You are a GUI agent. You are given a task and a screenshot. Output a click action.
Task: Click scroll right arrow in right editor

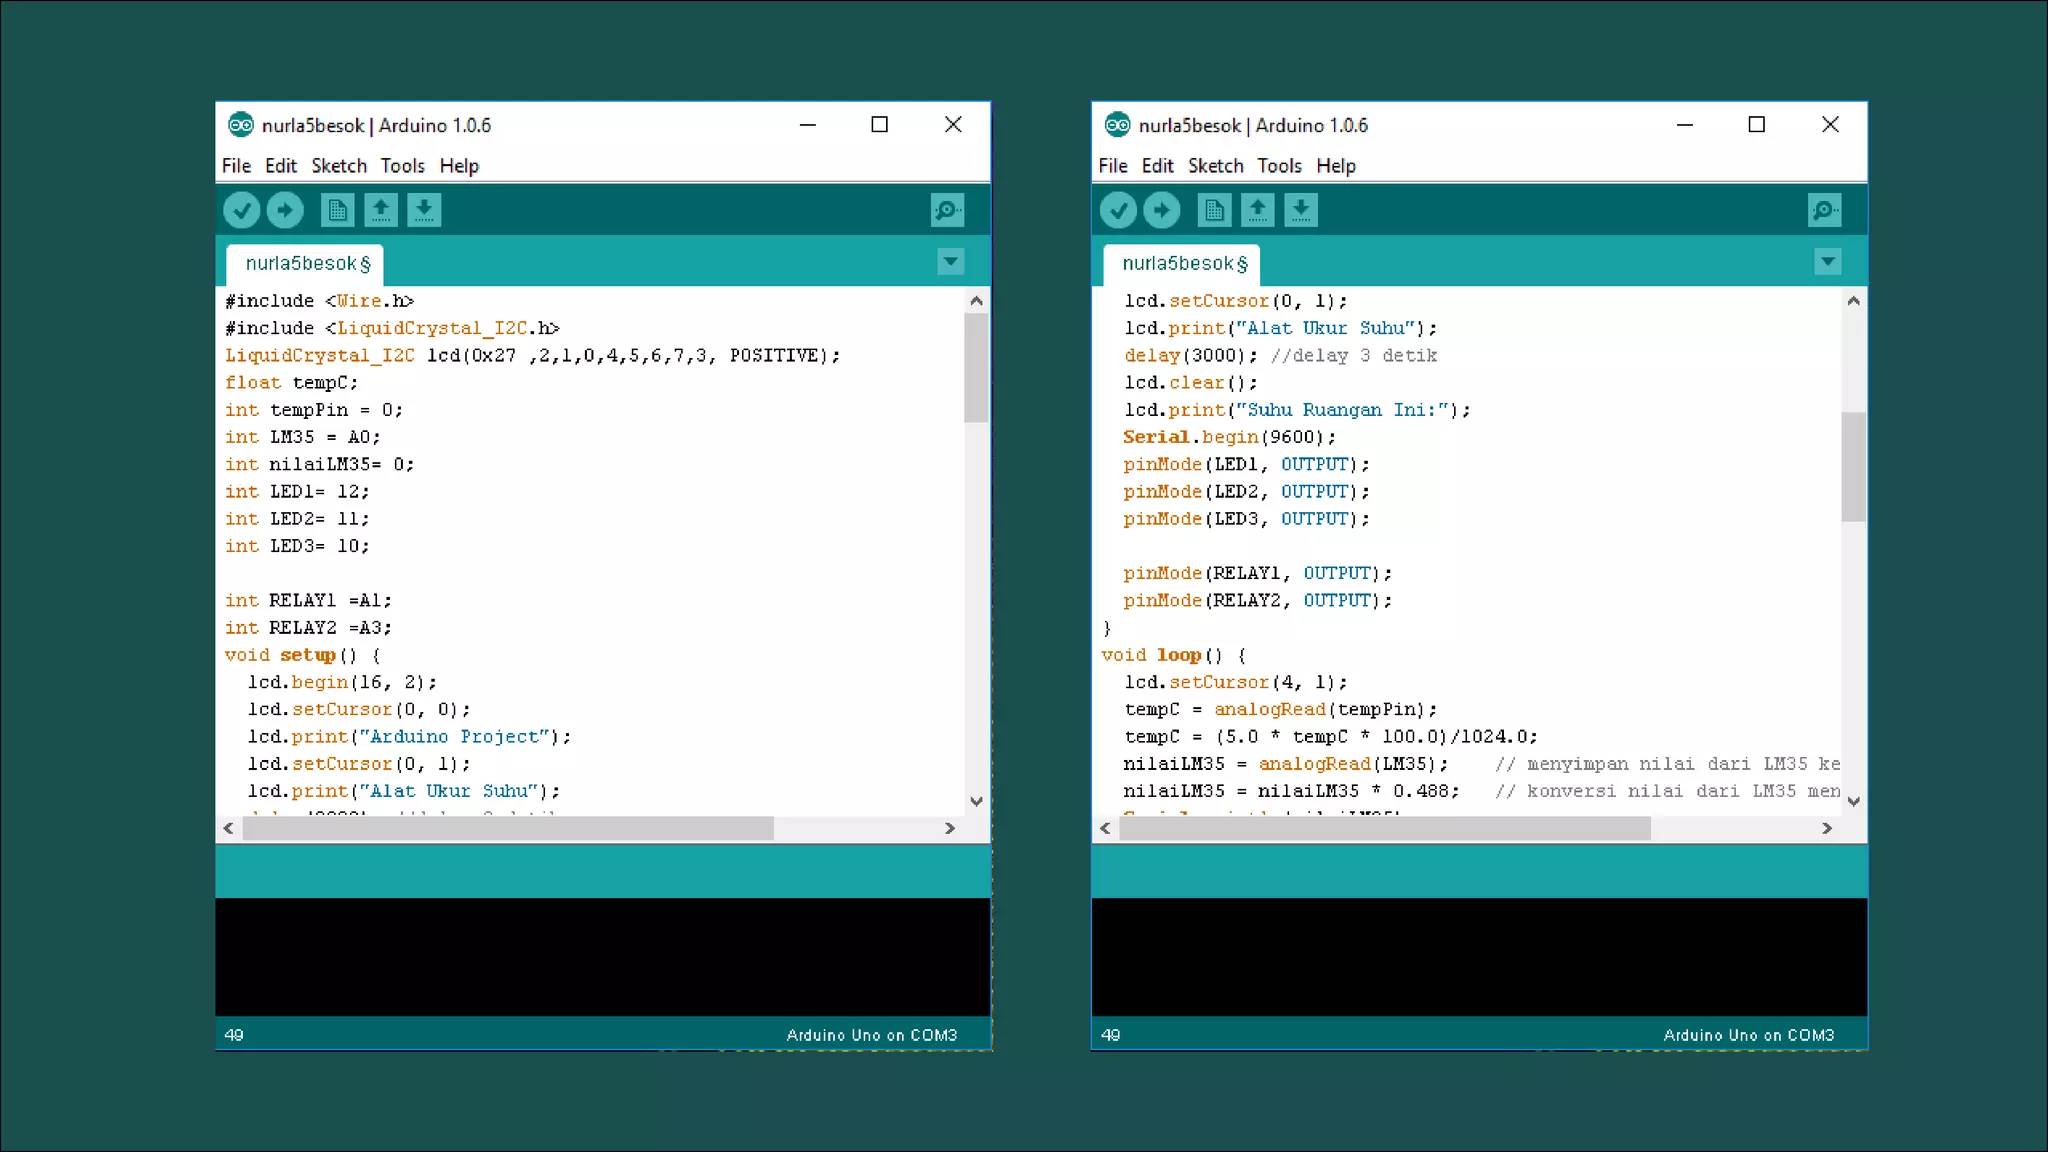[1826, 828]
